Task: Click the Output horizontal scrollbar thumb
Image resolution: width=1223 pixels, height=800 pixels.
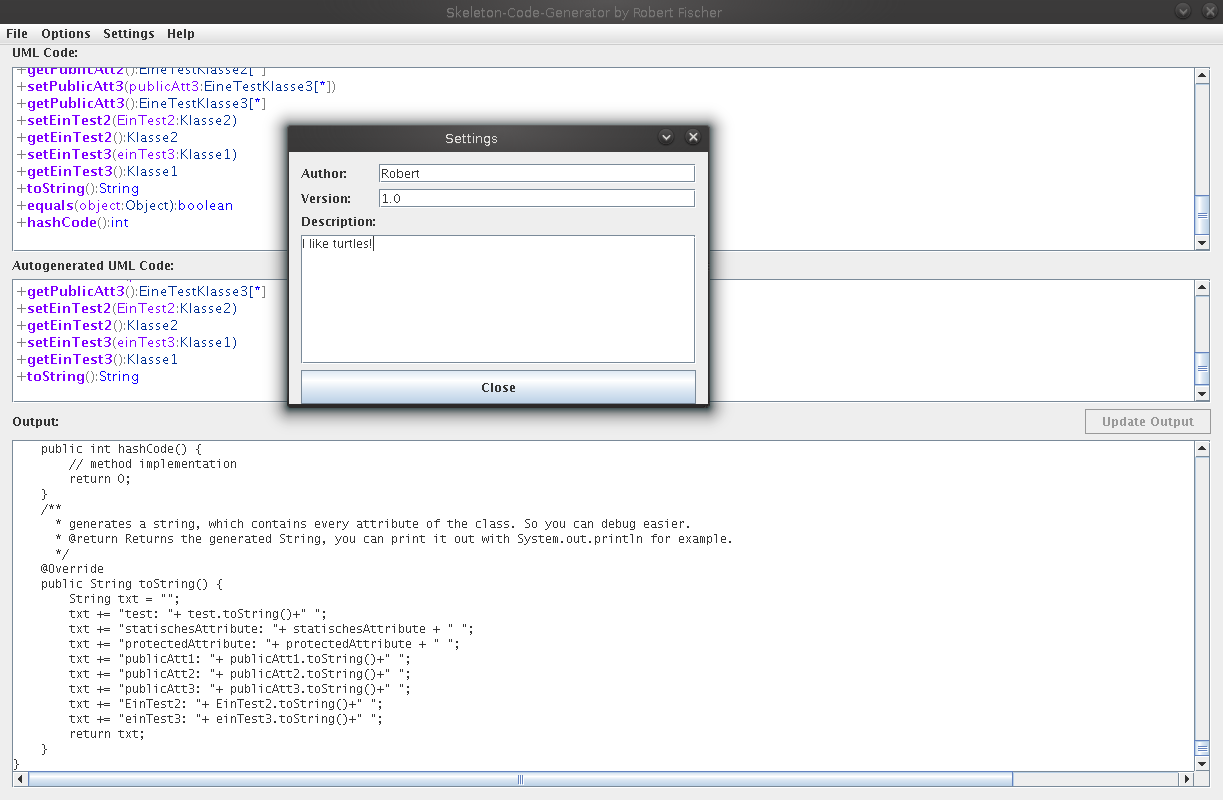Action: point(520,779)
